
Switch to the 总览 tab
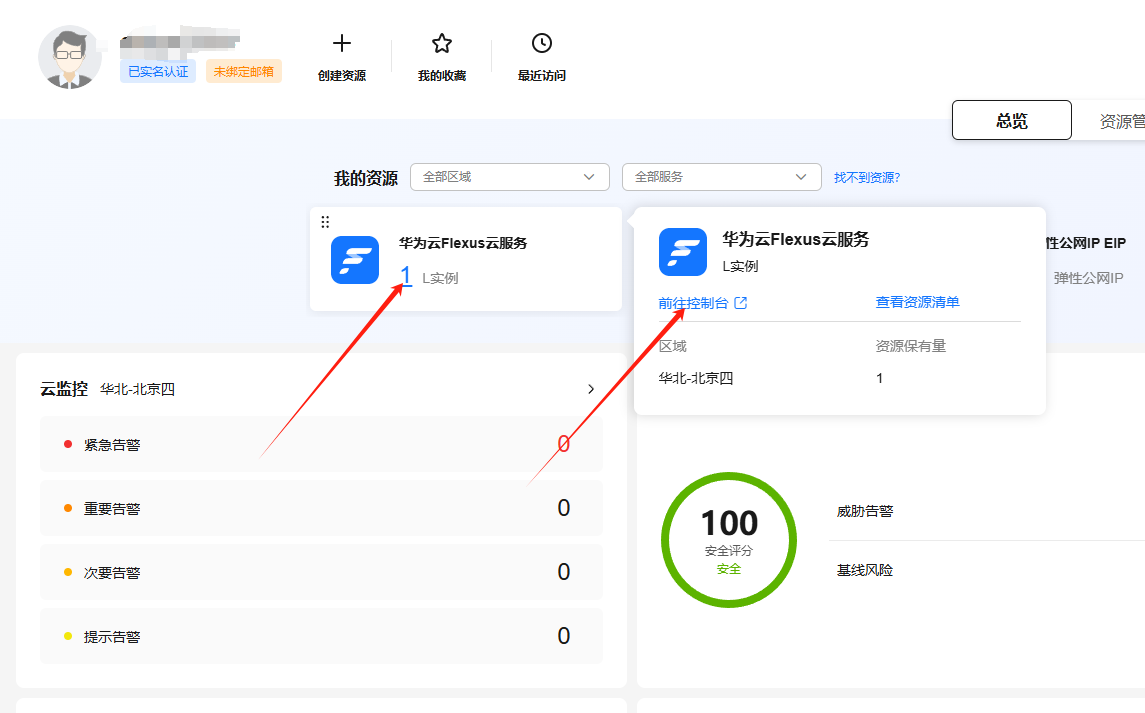point(1012,121)
